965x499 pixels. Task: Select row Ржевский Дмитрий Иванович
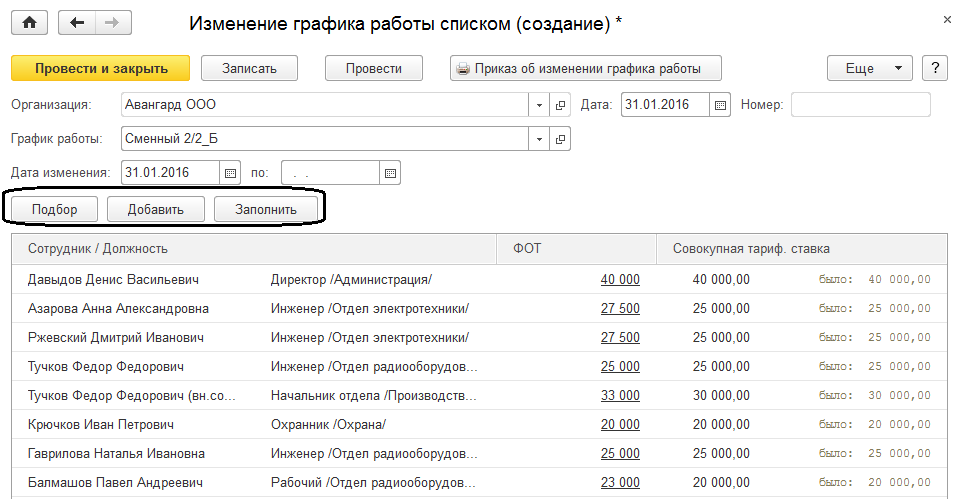click(479, 337)
